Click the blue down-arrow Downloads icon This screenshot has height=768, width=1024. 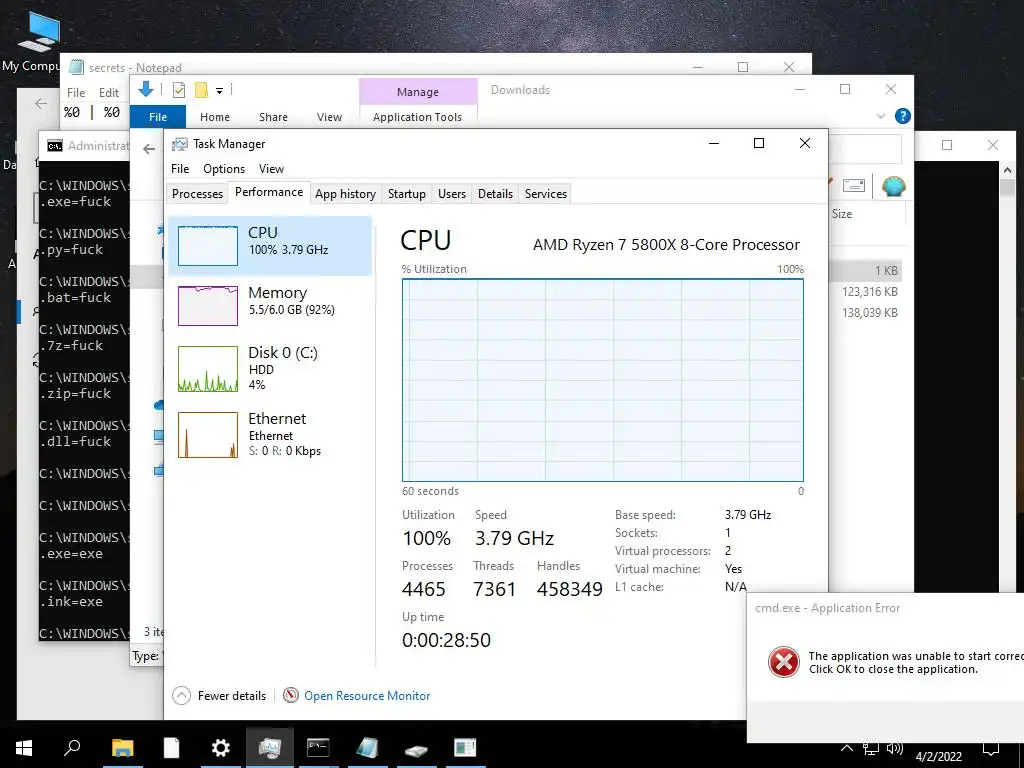tap(146, 89)
